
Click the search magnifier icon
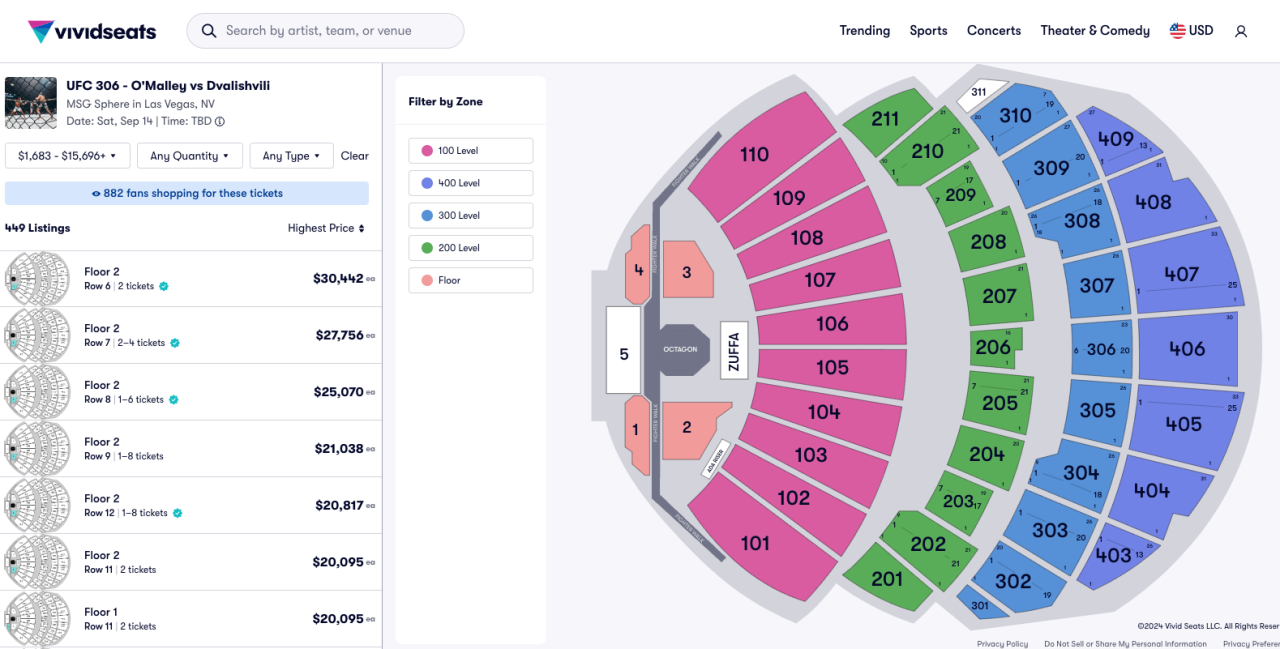[209, 30]
